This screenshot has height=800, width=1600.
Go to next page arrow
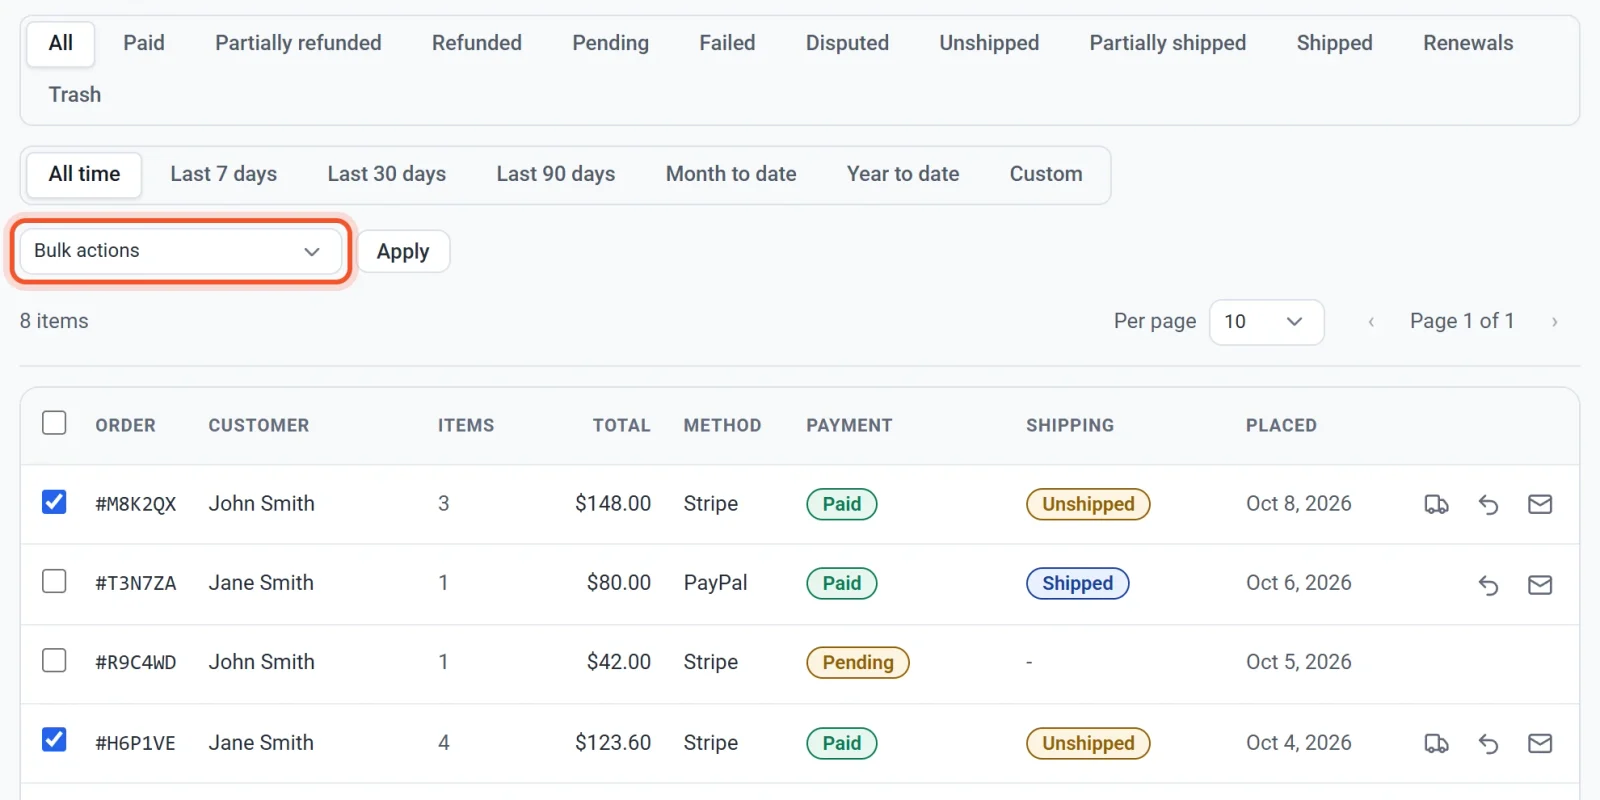pos(1554,321)
